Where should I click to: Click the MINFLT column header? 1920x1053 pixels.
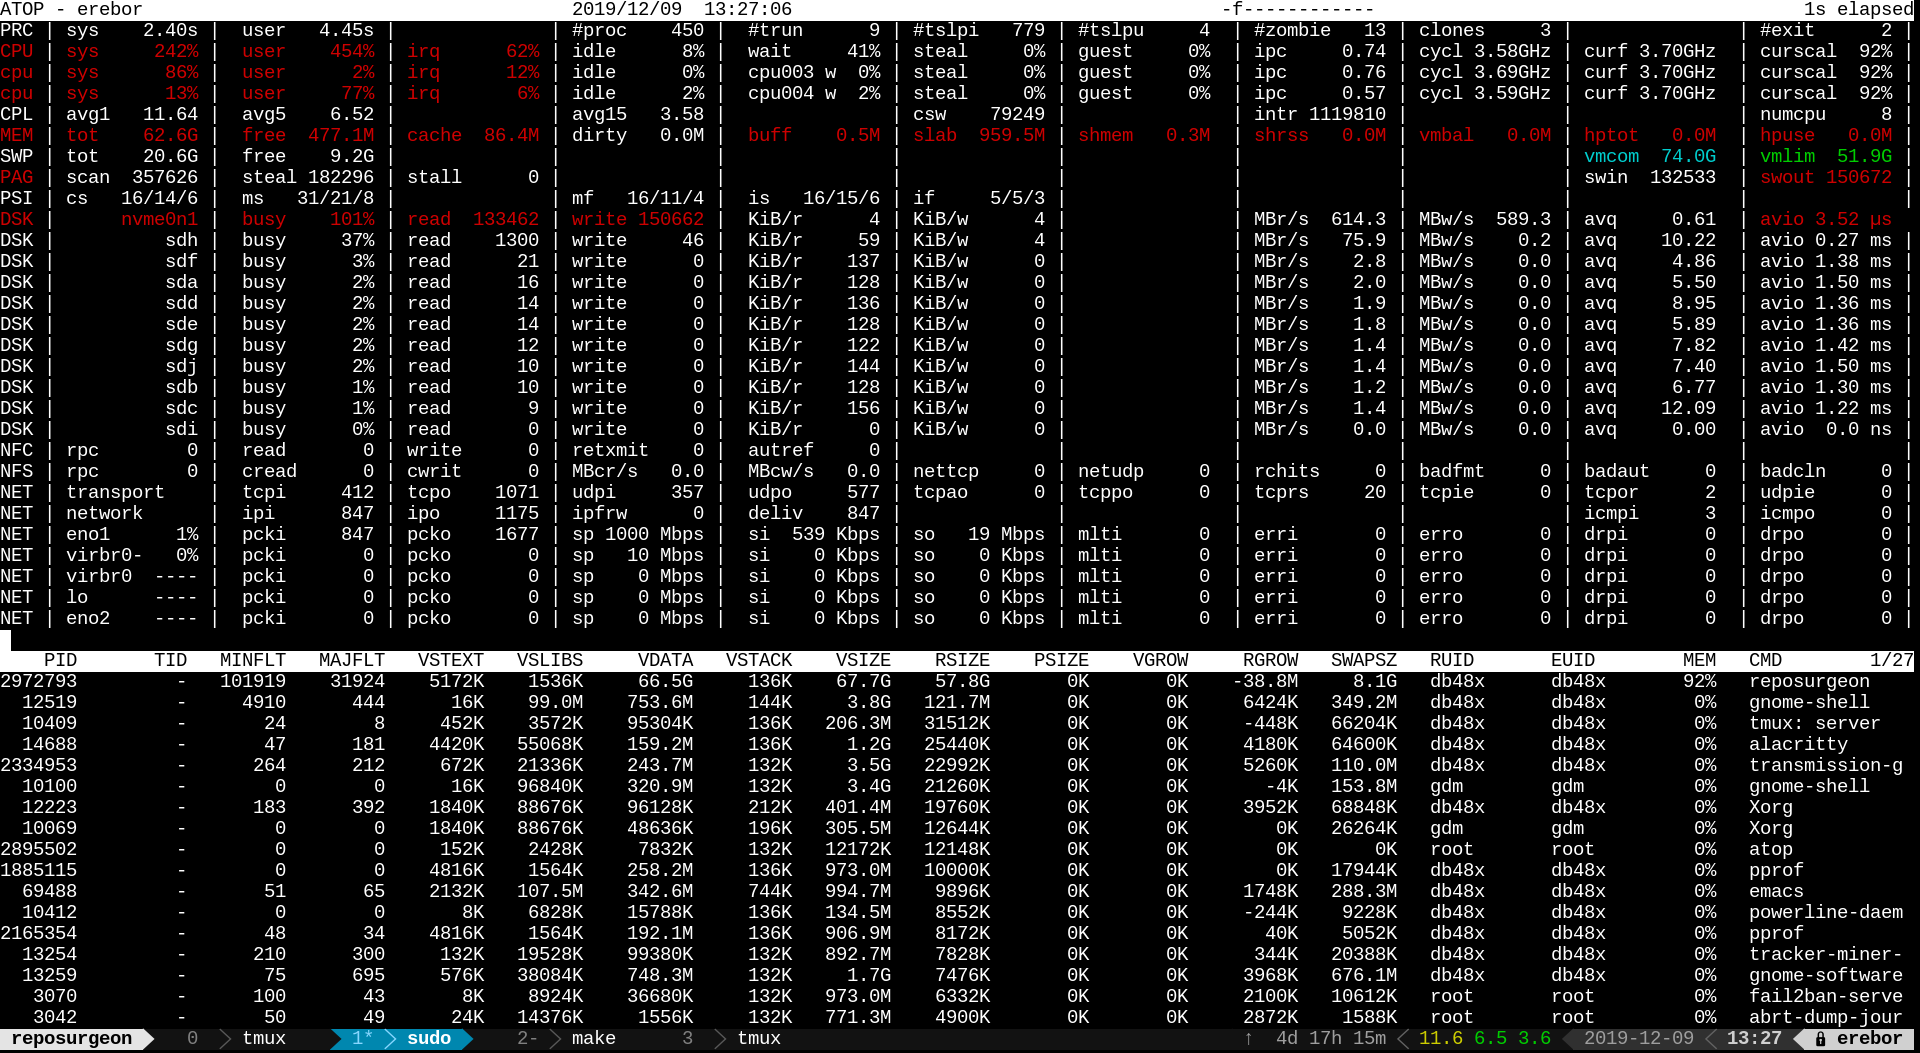(253, 661)
